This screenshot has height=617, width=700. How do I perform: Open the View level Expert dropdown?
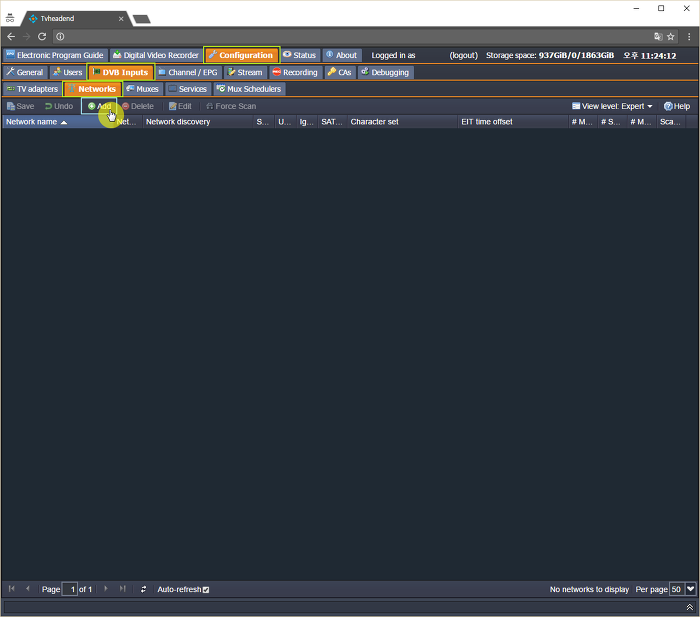tap(612, 106)
